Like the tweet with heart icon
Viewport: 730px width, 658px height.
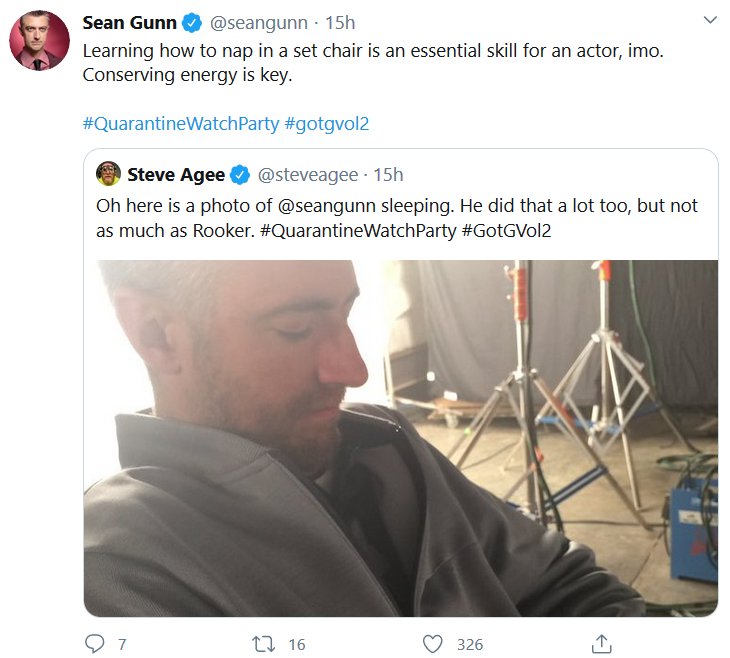point(432,644)
